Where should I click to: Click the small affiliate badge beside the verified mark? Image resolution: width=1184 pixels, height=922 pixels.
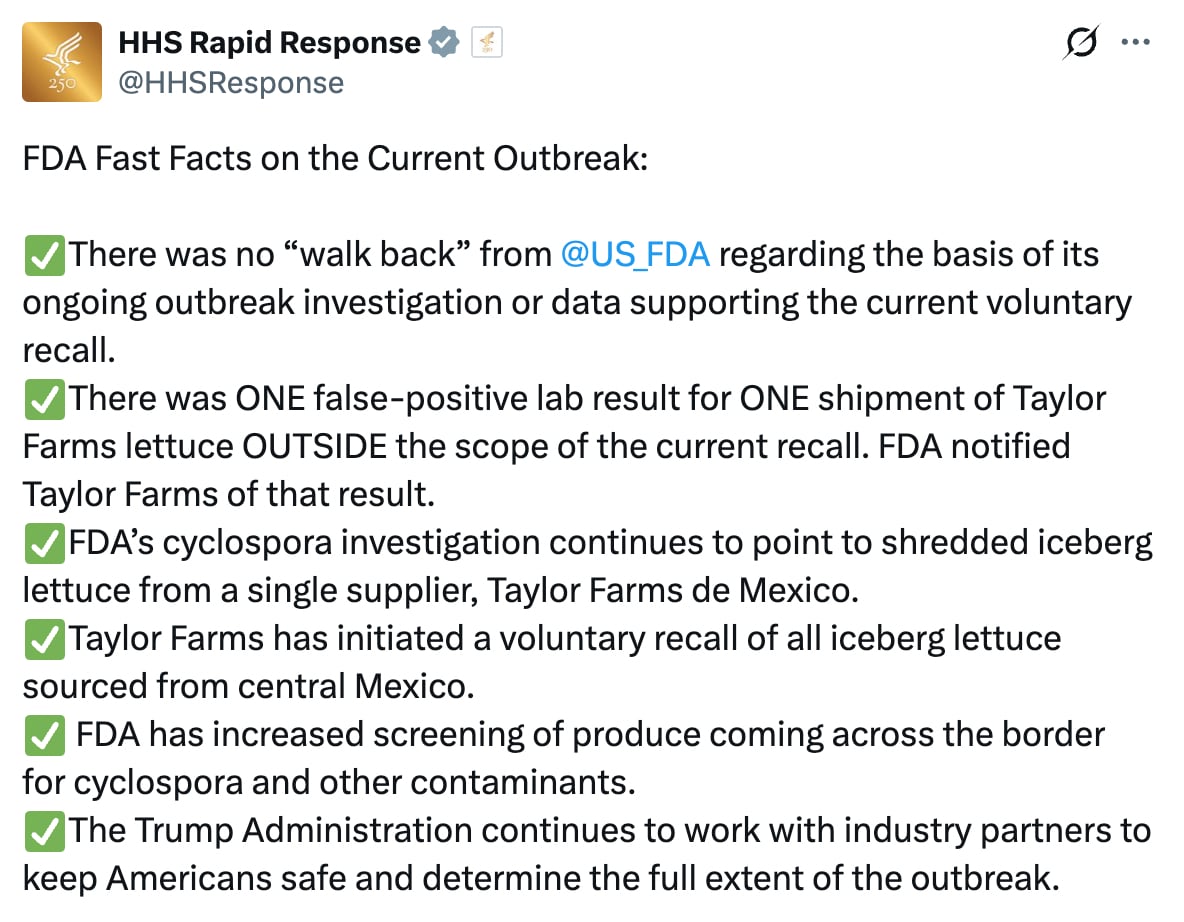pyautogui.click(x=487, y=42)
